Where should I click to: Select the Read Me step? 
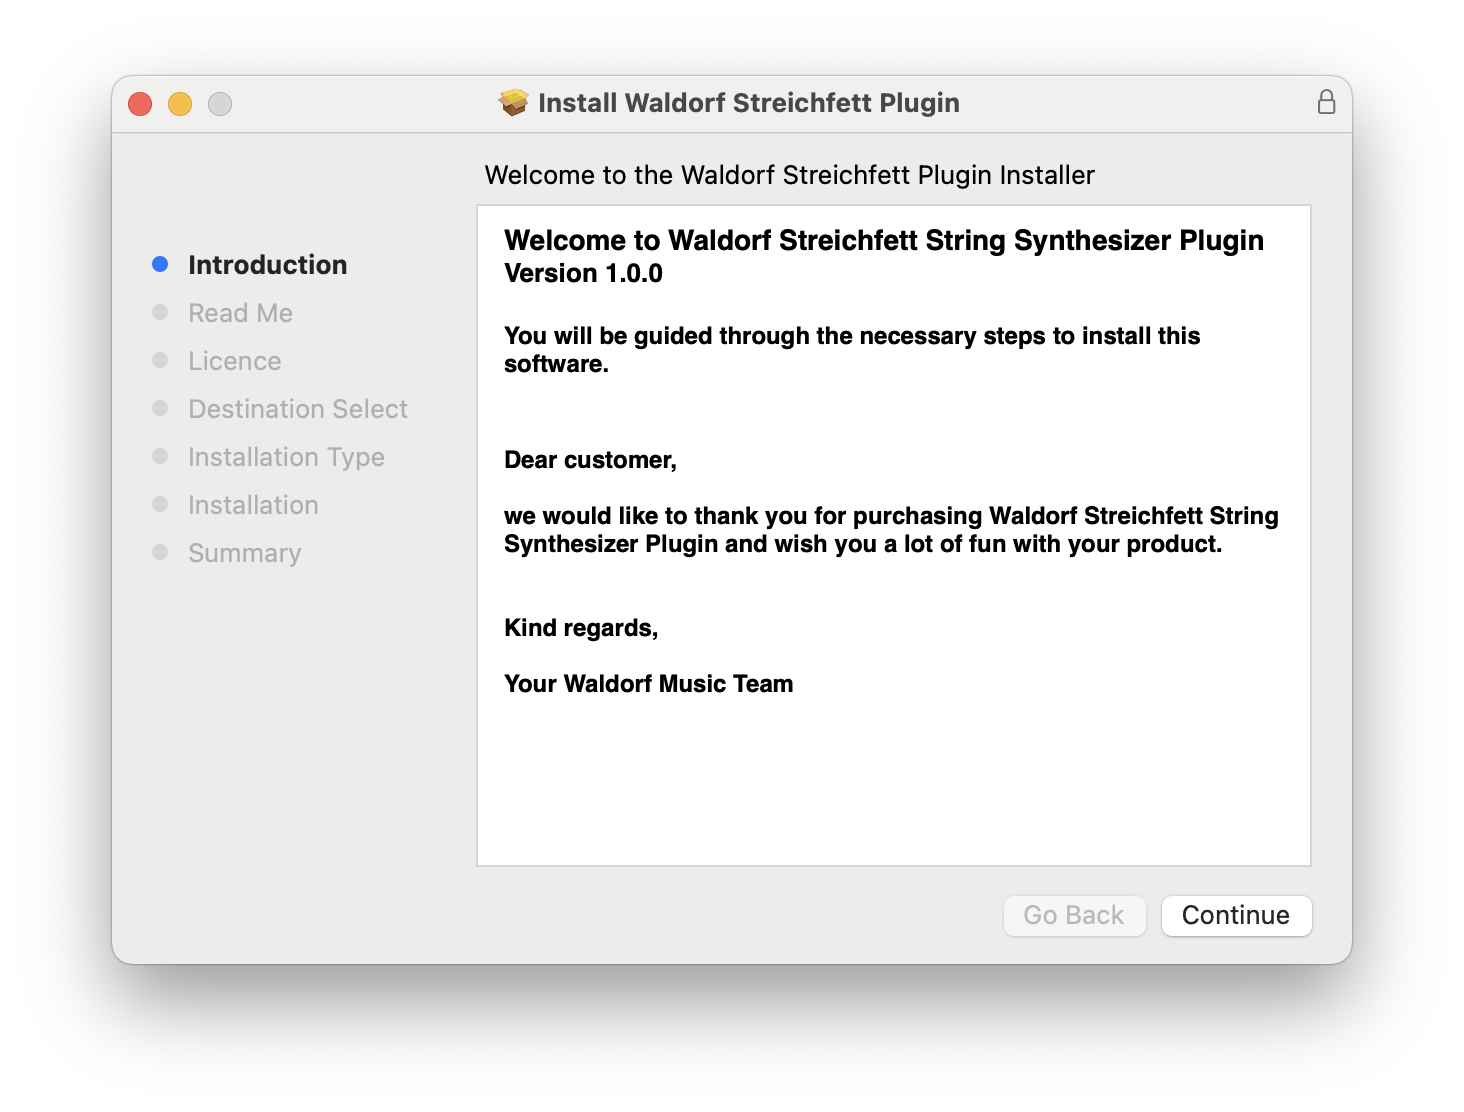(x=240, y=313)
